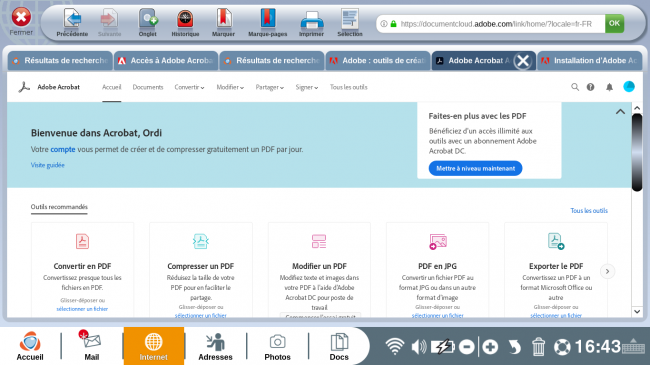
Task: Click the PDF en JPG icon
Action: (438, 241)
